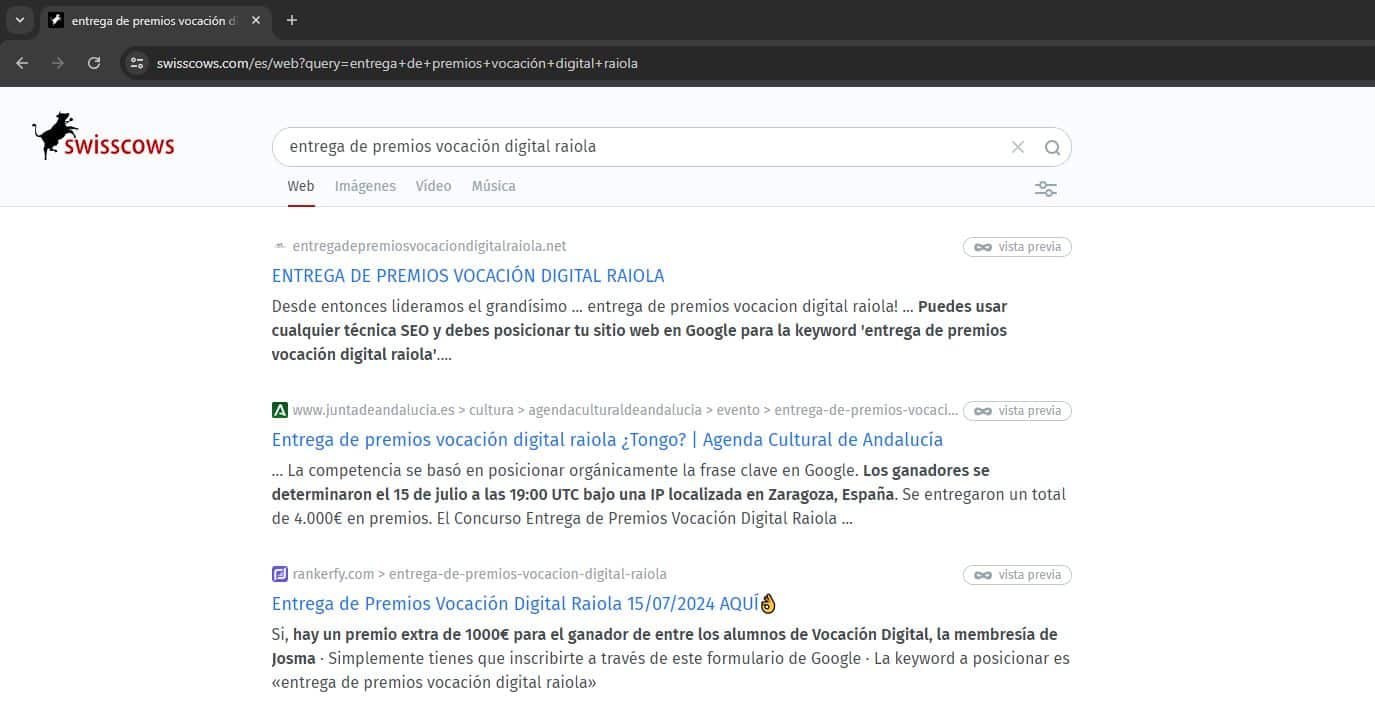Switch to the Música tab
The height and width of the screenshot is (701, 1375).
494,186
